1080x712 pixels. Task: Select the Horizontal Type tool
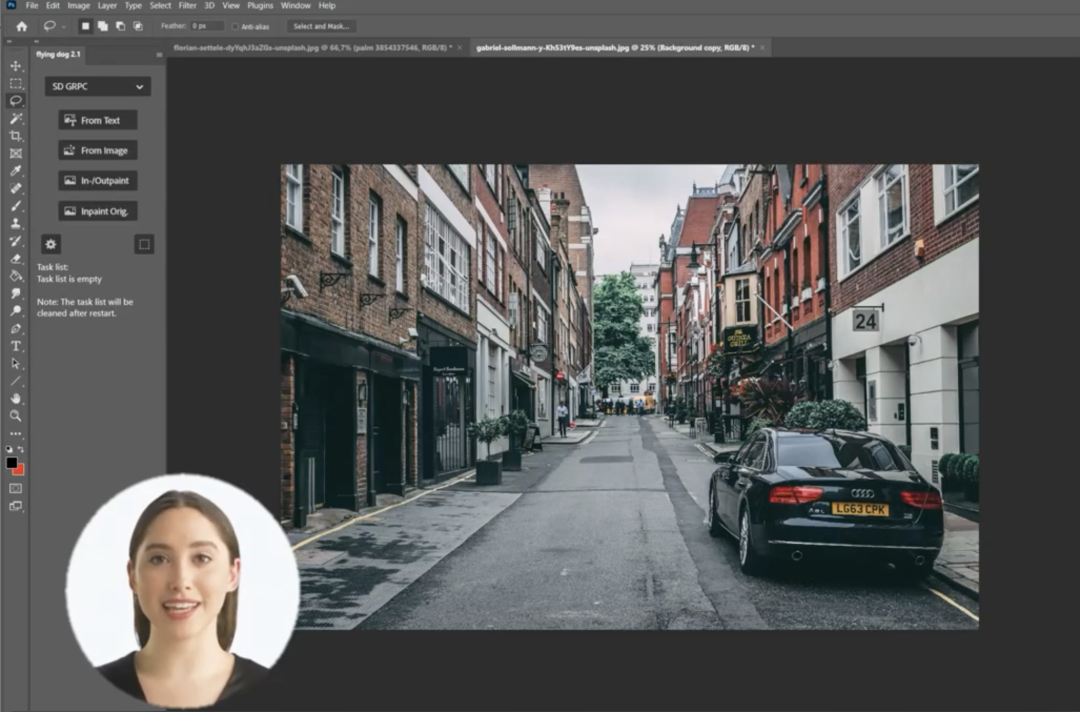[16, 345]
